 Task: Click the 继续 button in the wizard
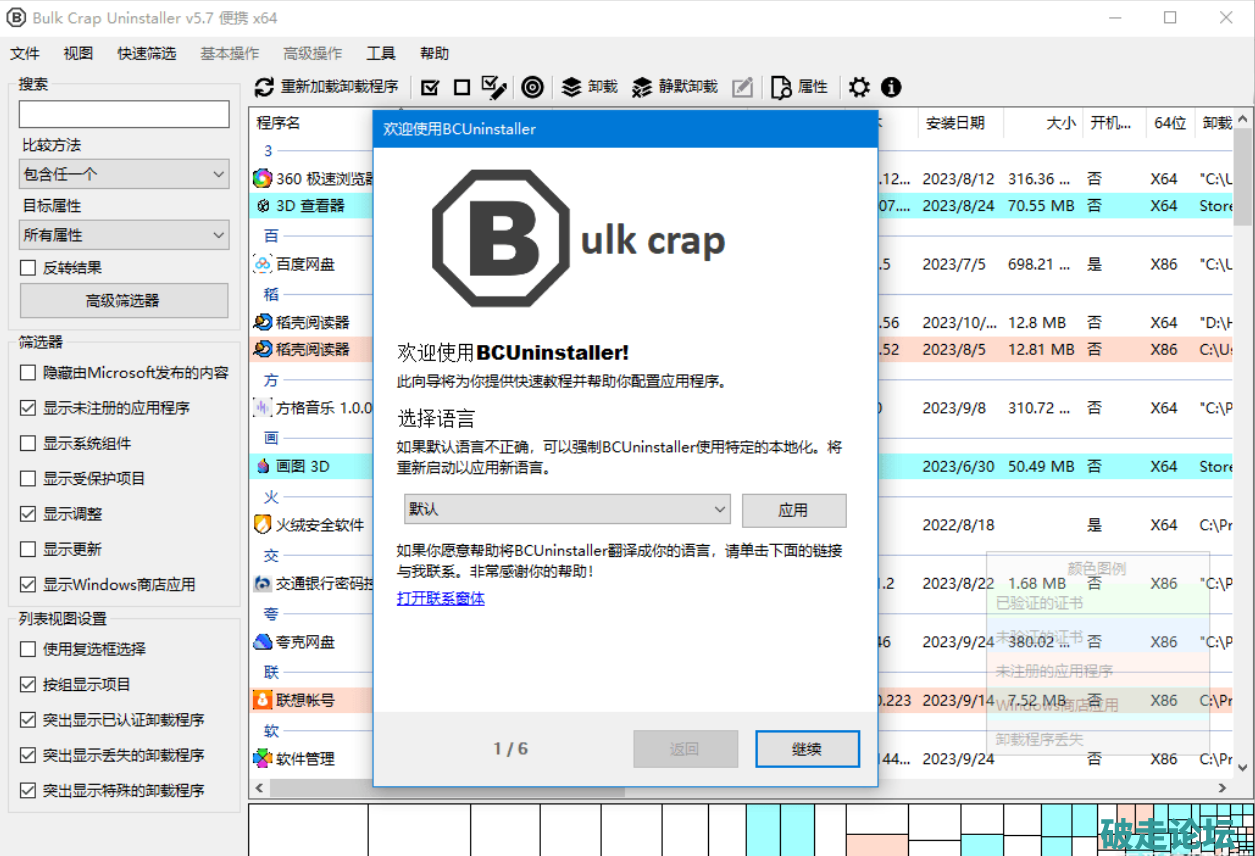click(806, 749)
